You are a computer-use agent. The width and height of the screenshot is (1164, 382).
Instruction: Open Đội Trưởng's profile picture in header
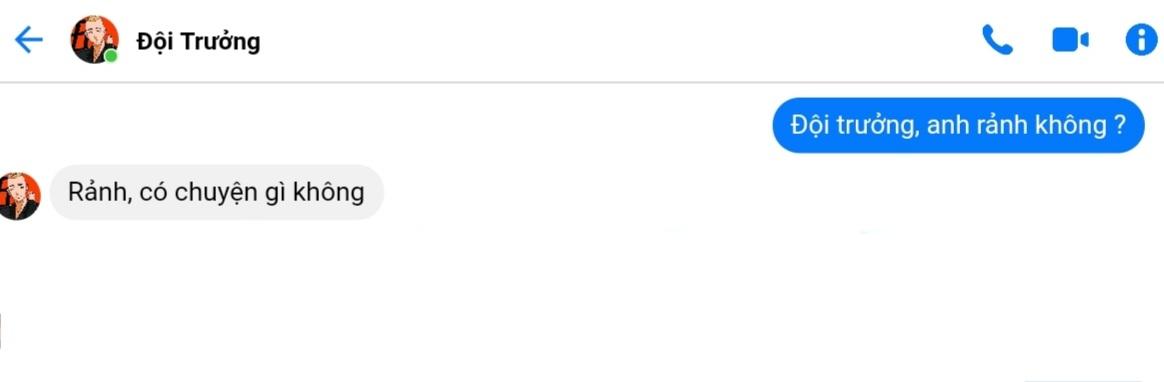click(x=94, y=40)
